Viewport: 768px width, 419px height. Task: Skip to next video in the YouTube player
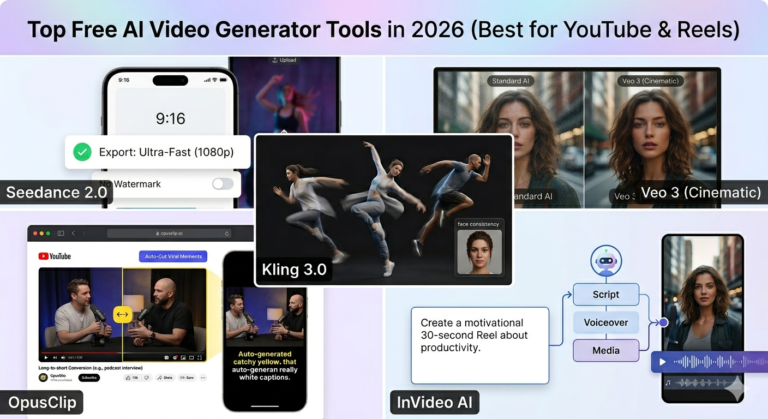coord(55,358)
